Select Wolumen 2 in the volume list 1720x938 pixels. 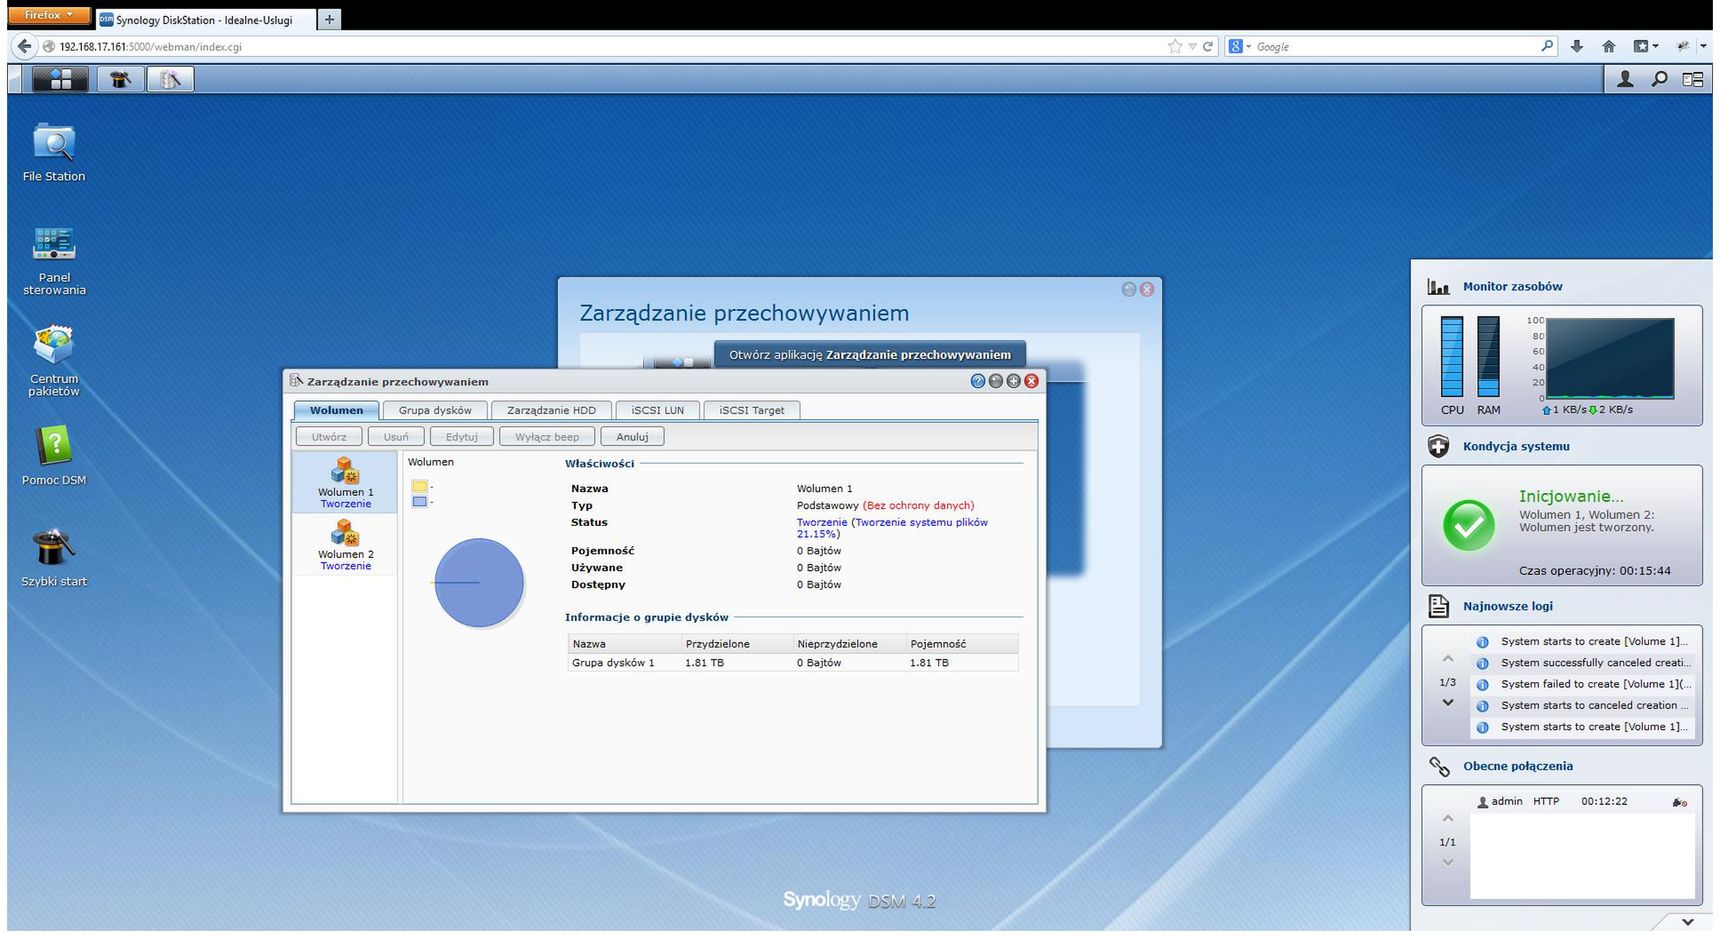pos(345,546)
